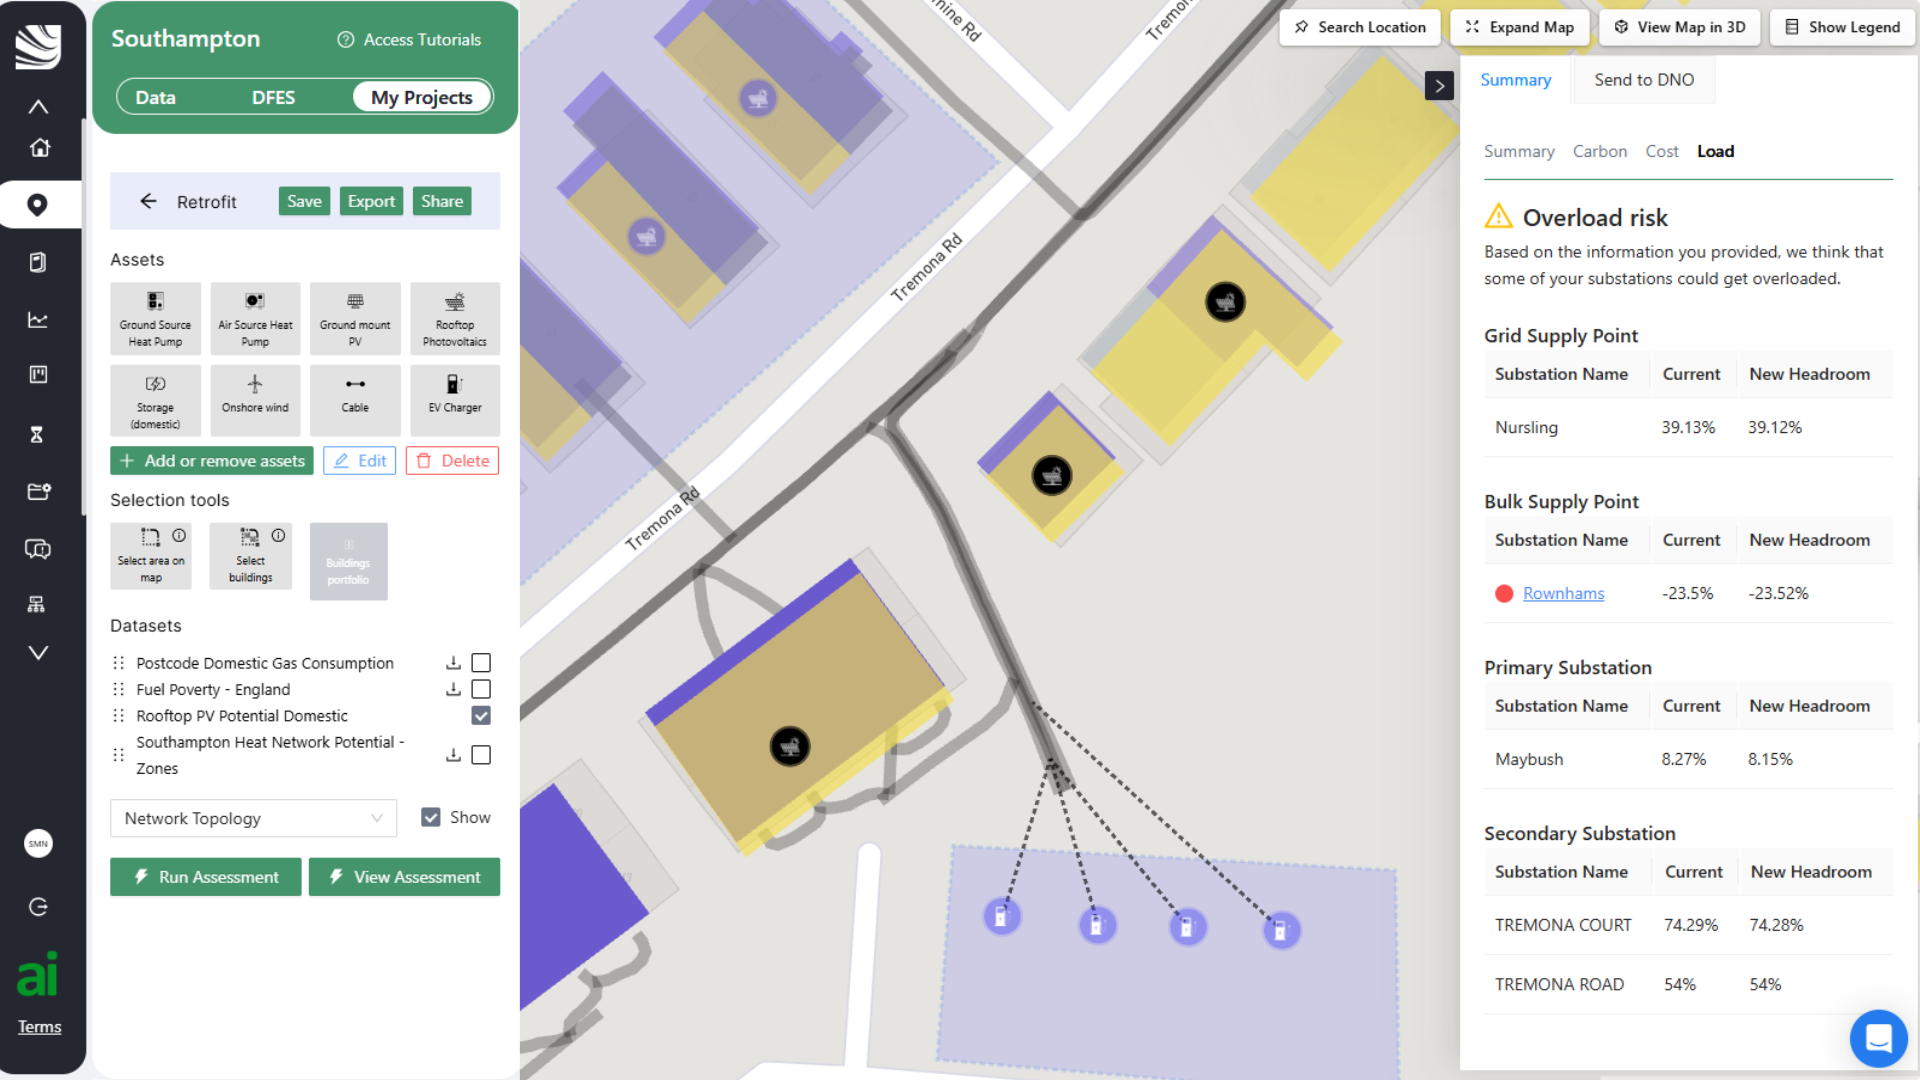Select the Ground Source Heat Pump asset
Image resolution: width=1920 pixels, height=1080 pixels.
(x=155, y=318)
